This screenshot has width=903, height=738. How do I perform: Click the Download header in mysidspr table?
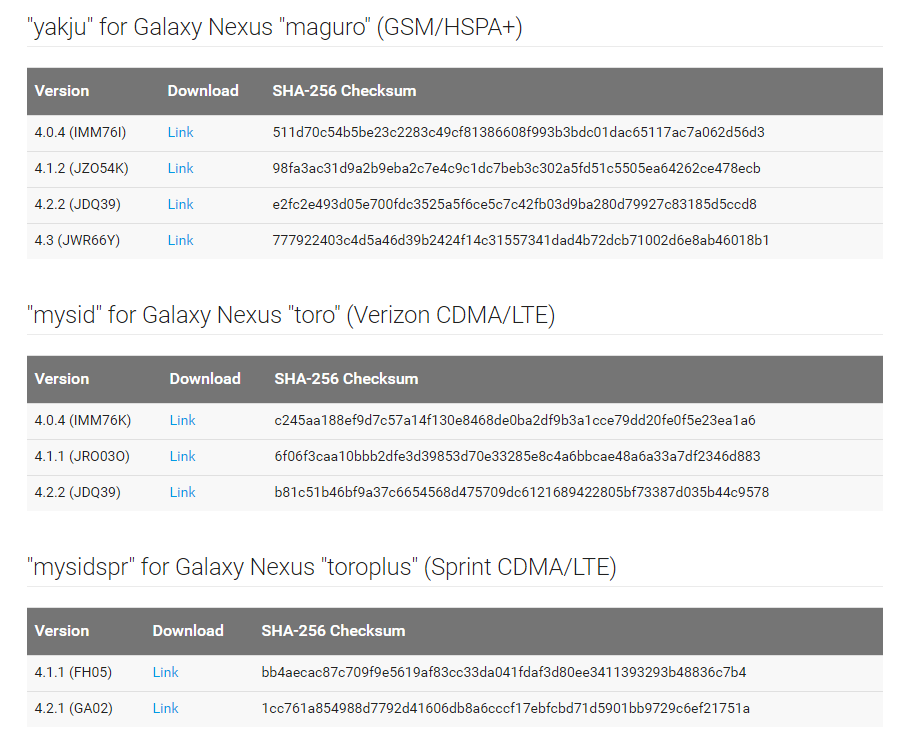click(188, 631)
